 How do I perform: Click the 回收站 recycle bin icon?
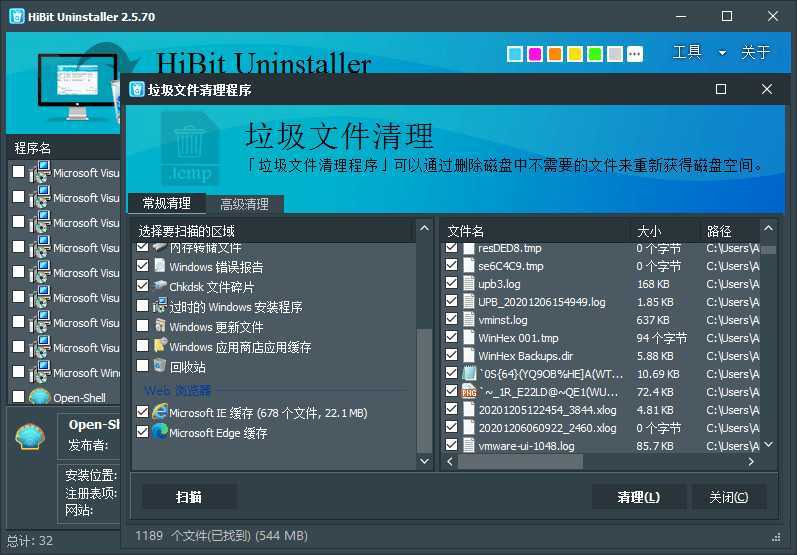[160, 365]
